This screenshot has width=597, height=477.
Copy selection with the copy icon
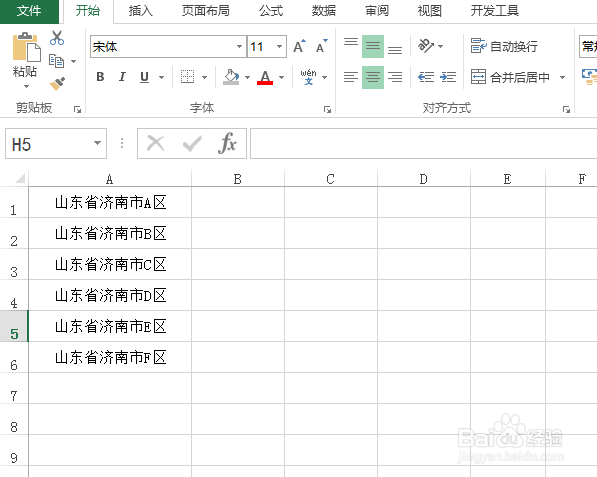[x=56, y=61]
